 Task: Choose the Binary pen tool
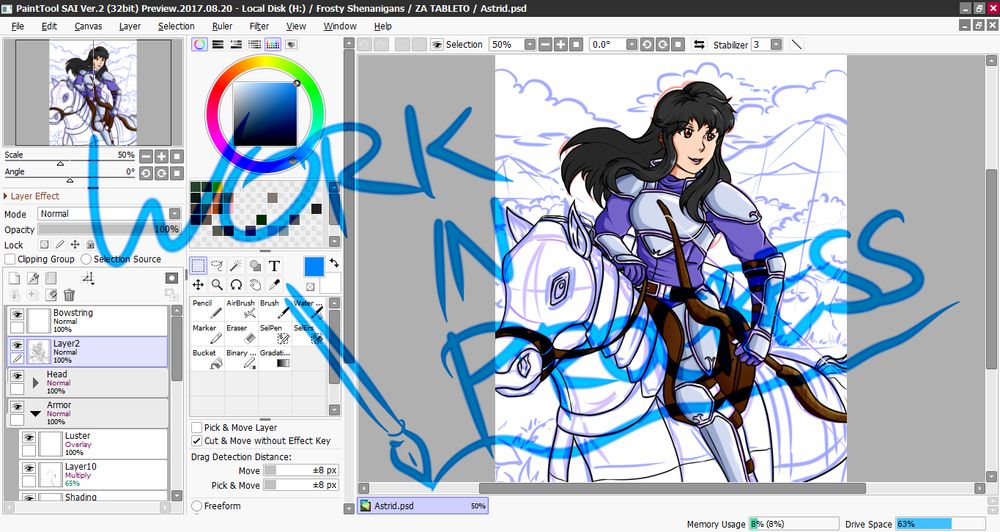pyautogui.click(x=241, y=358)
